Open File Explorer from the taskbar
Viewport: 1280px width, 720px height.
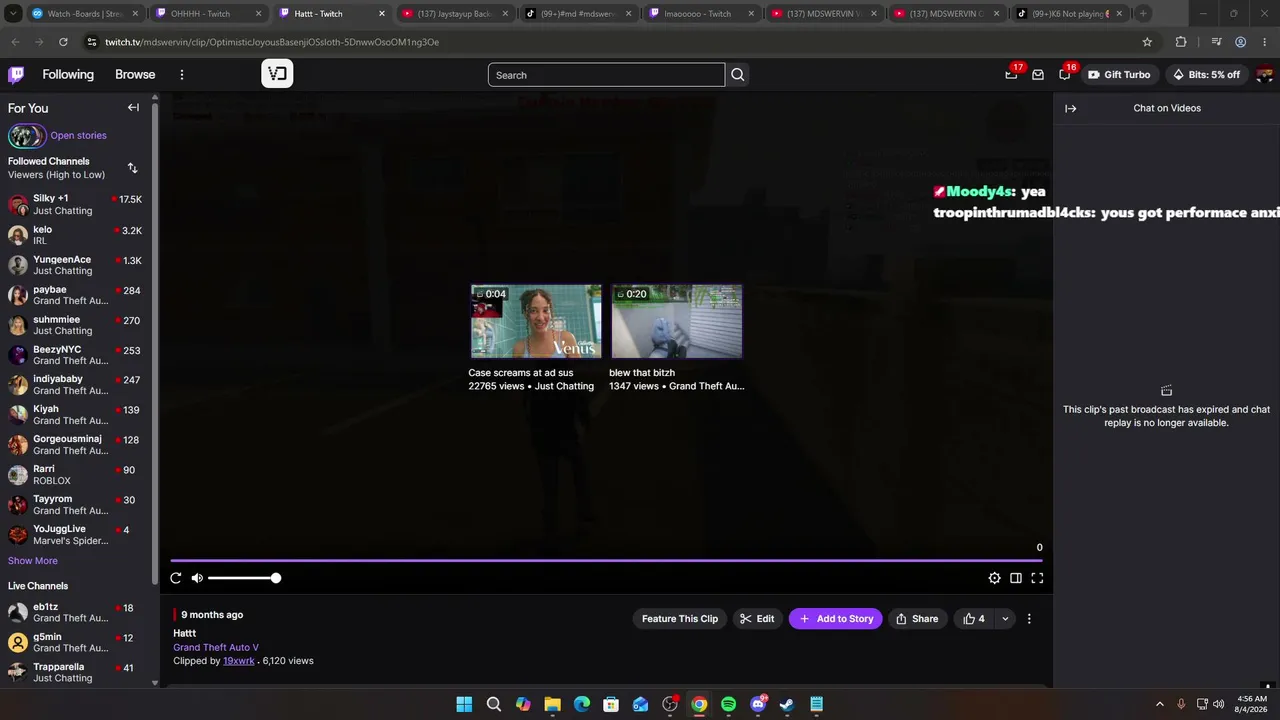tap(552, 704)
